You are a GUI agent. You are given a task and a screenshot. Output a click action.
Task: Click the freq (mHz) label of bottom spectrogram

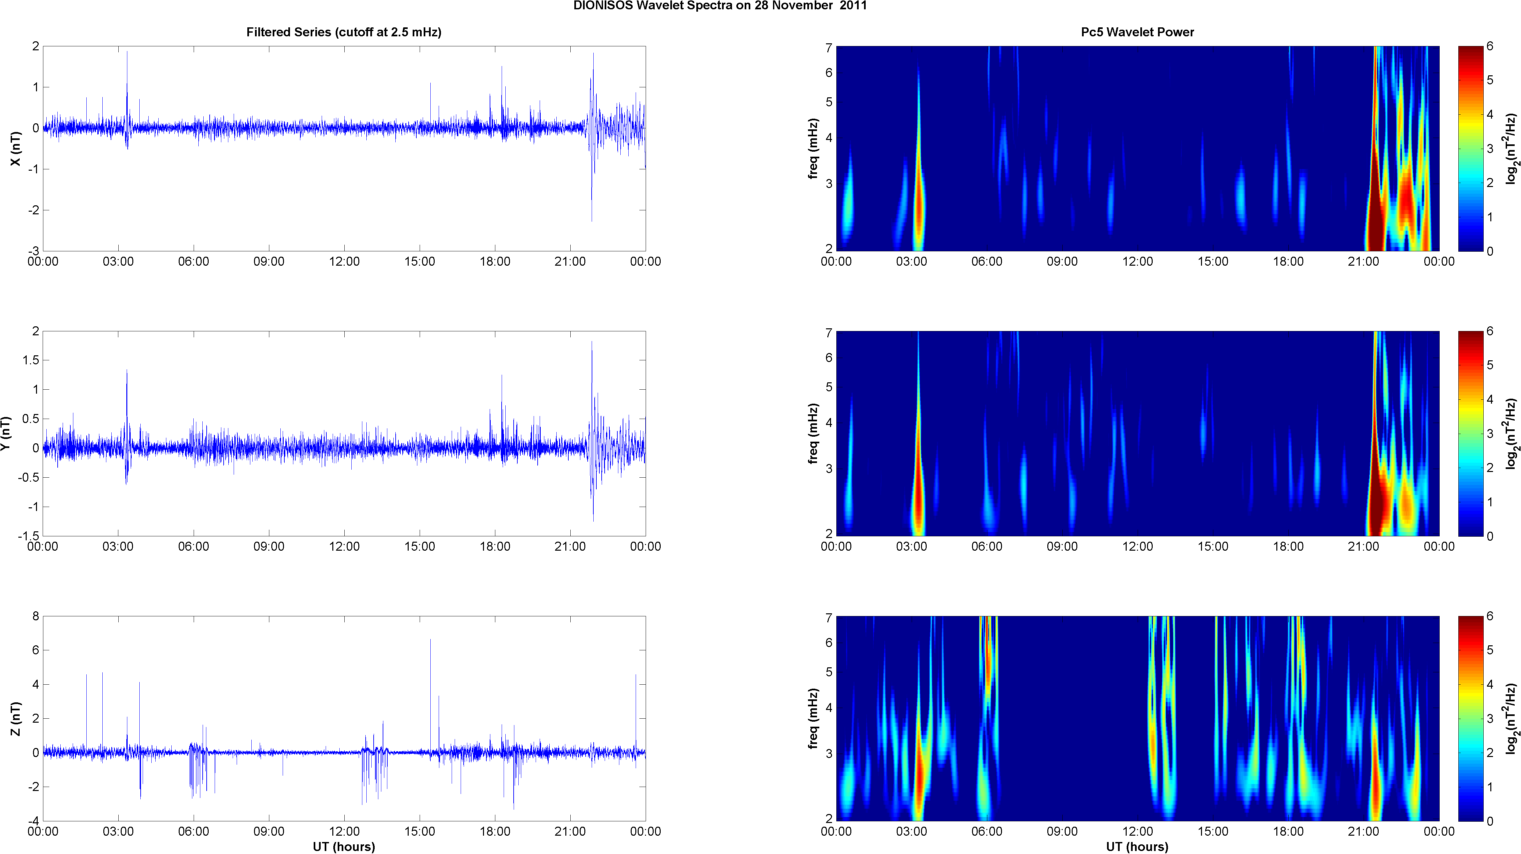coord(813,718)
